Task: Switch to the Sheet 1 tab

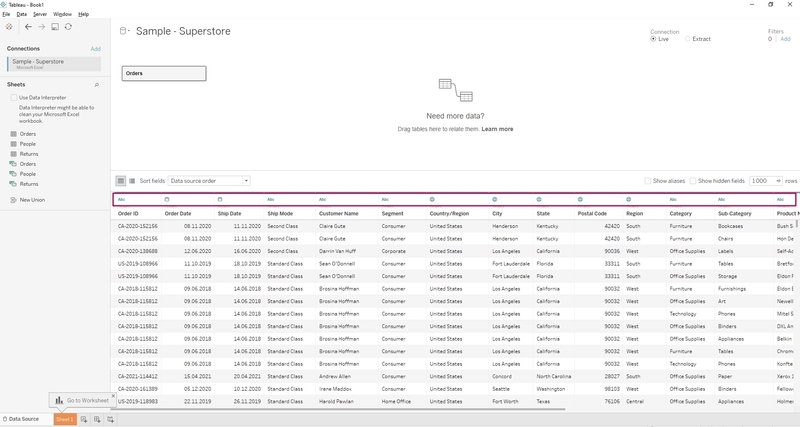Action: tap(65, 419)
